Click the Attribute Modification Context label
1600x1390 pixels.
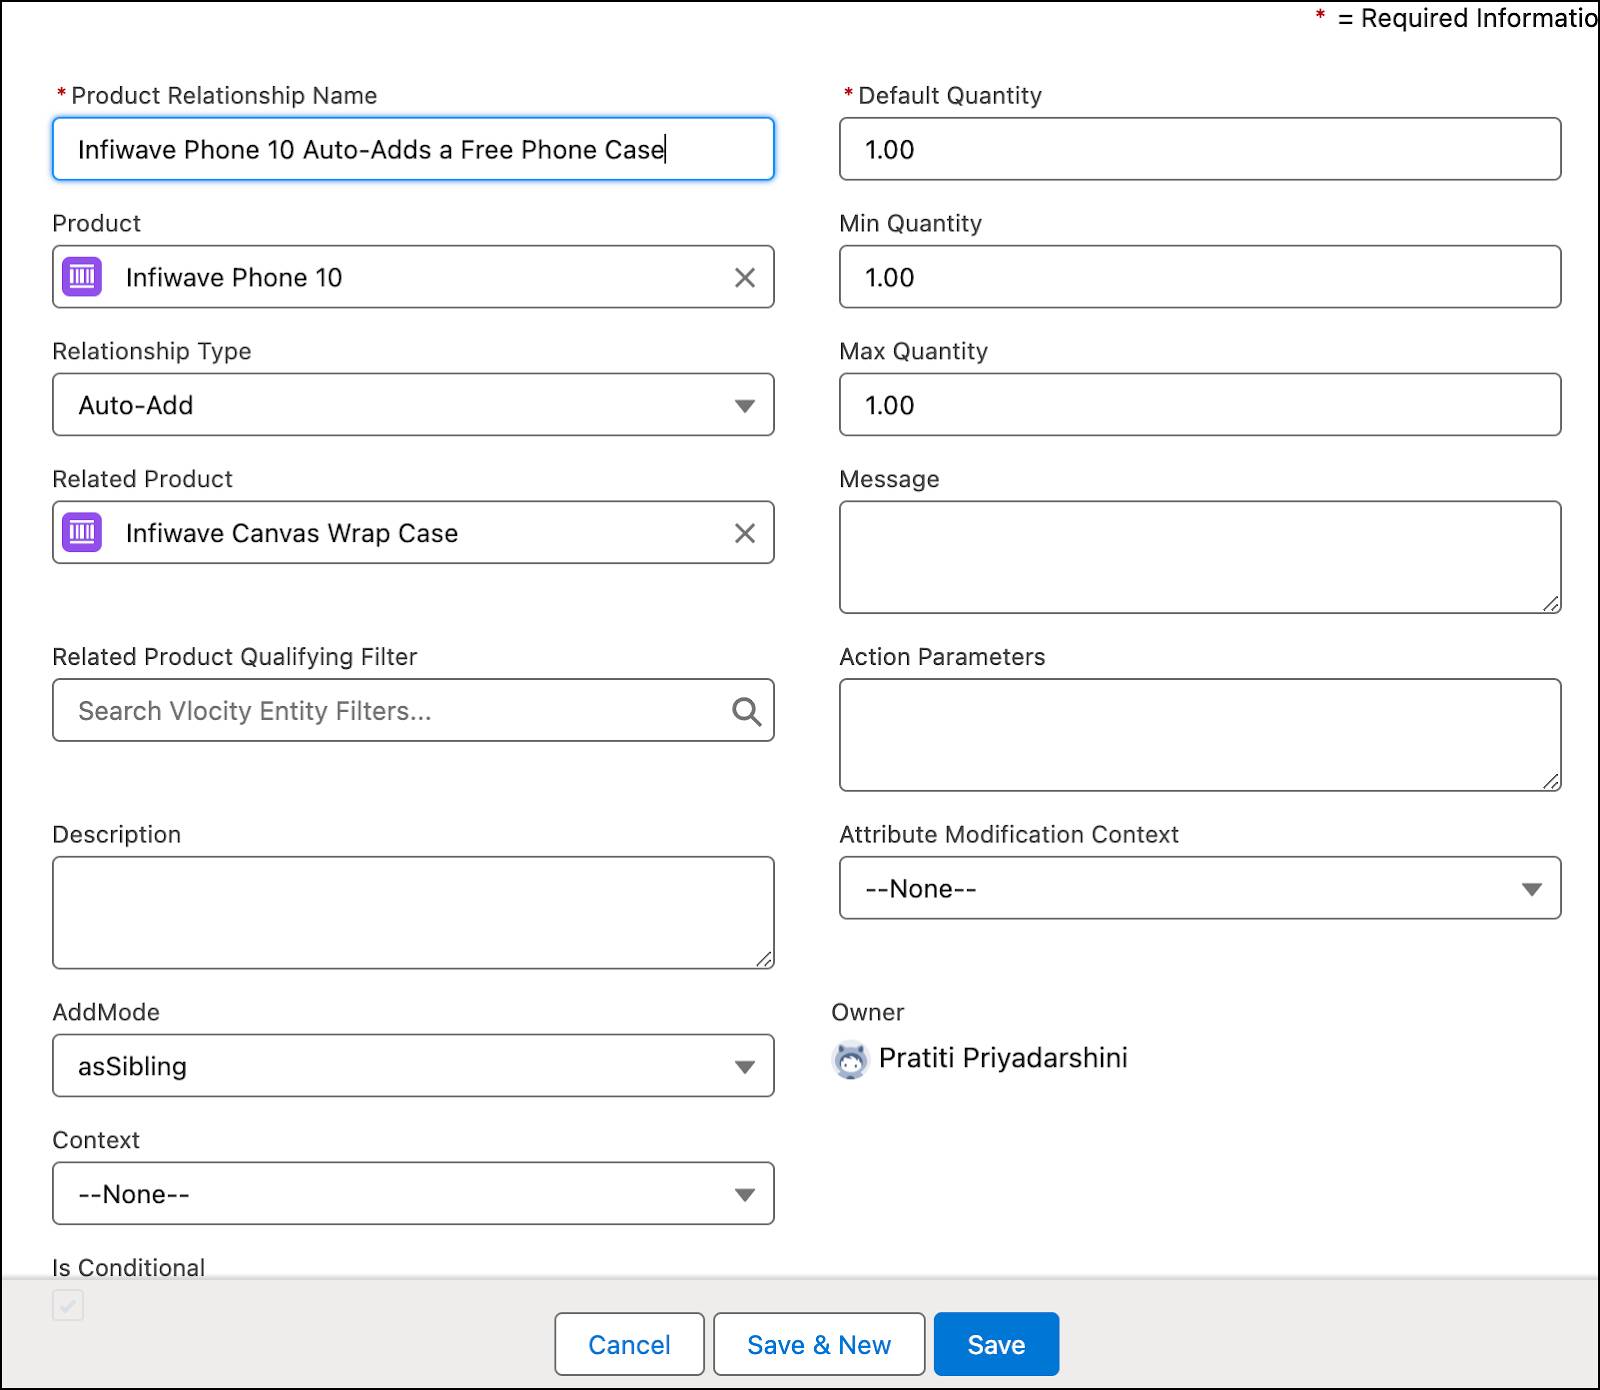pos(1009,835)
